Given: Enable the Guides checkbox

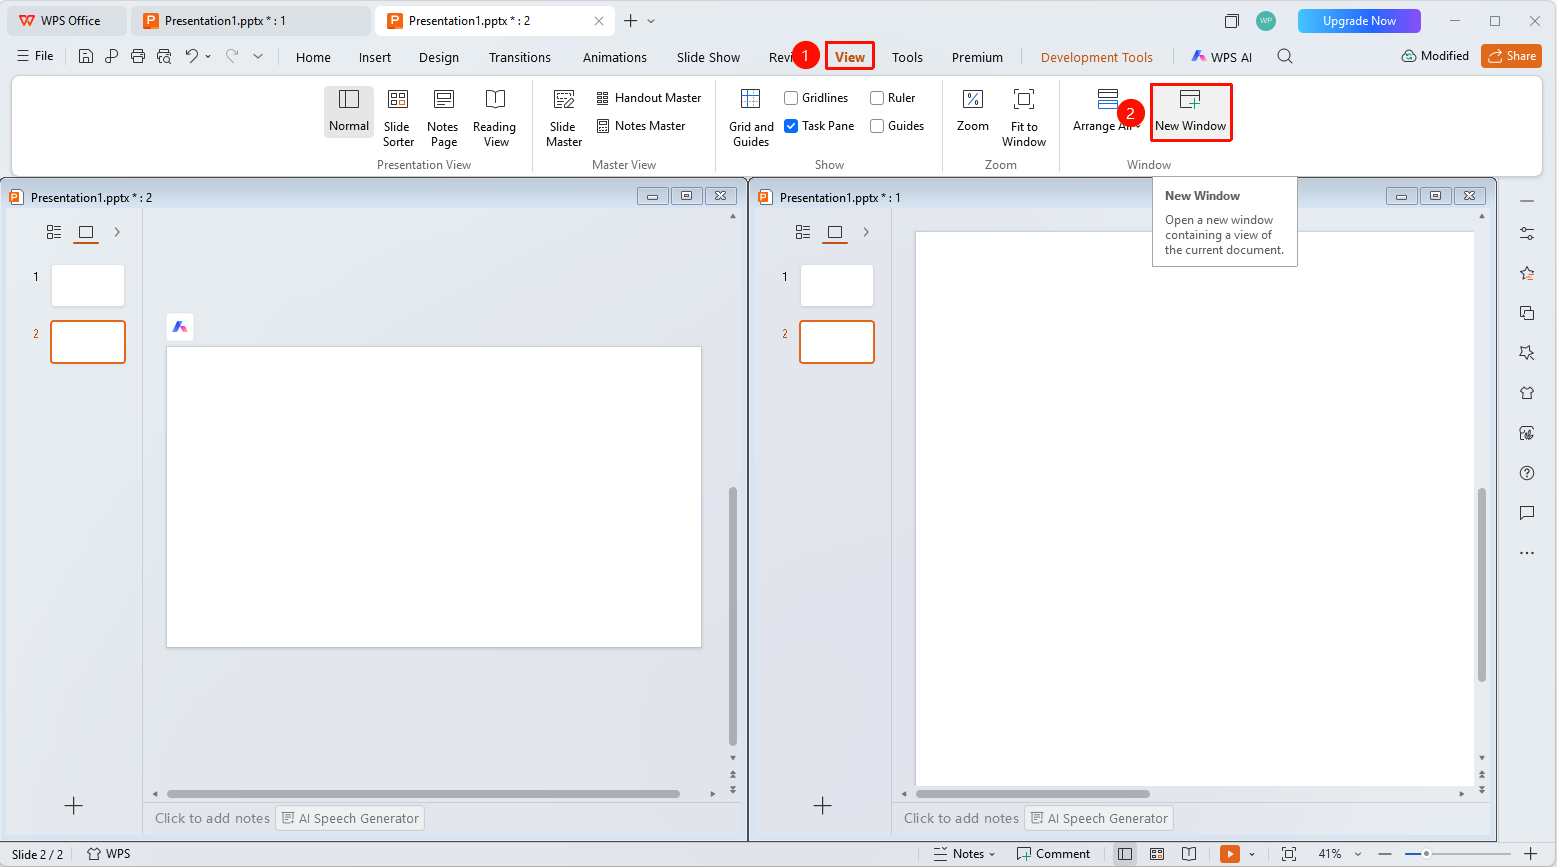Looking at the screenshot, I should 877,126.
